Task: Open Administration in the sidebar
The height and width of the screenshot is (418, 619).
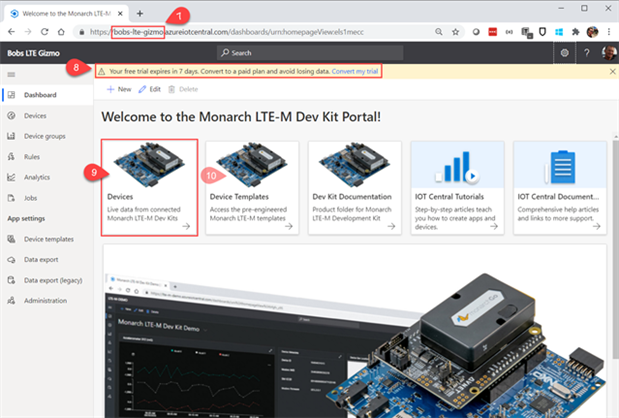Action: coord(47,300)
